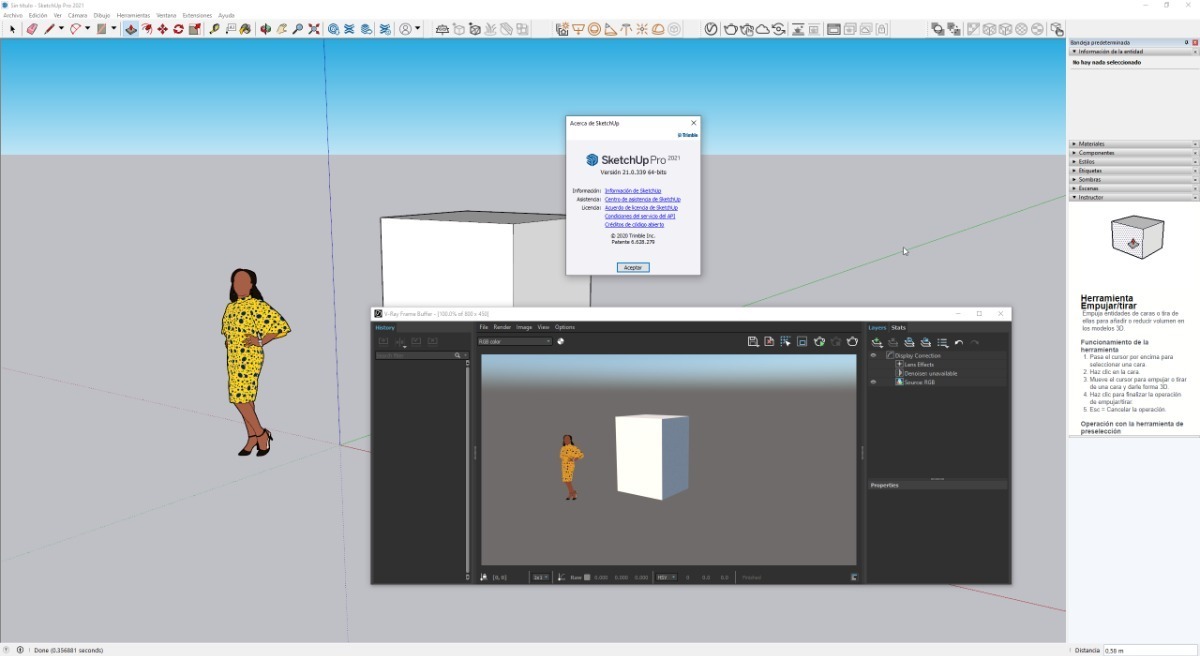The width and height of the screenshot is (1200, 656).
Task: Open Acuerdo de licencia de SketchUp link
Action: (x=641, y=207)
